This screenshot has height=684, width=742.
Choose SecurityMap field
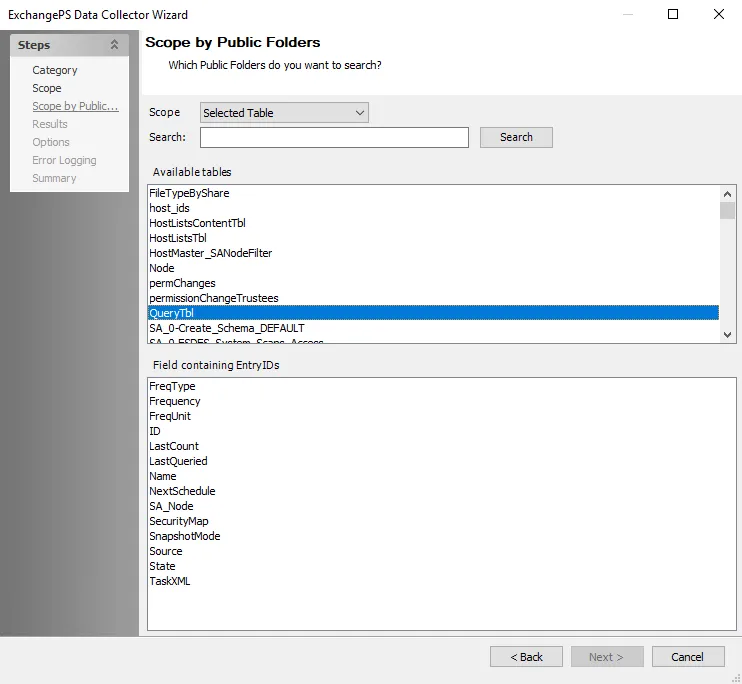click(442, 521)
